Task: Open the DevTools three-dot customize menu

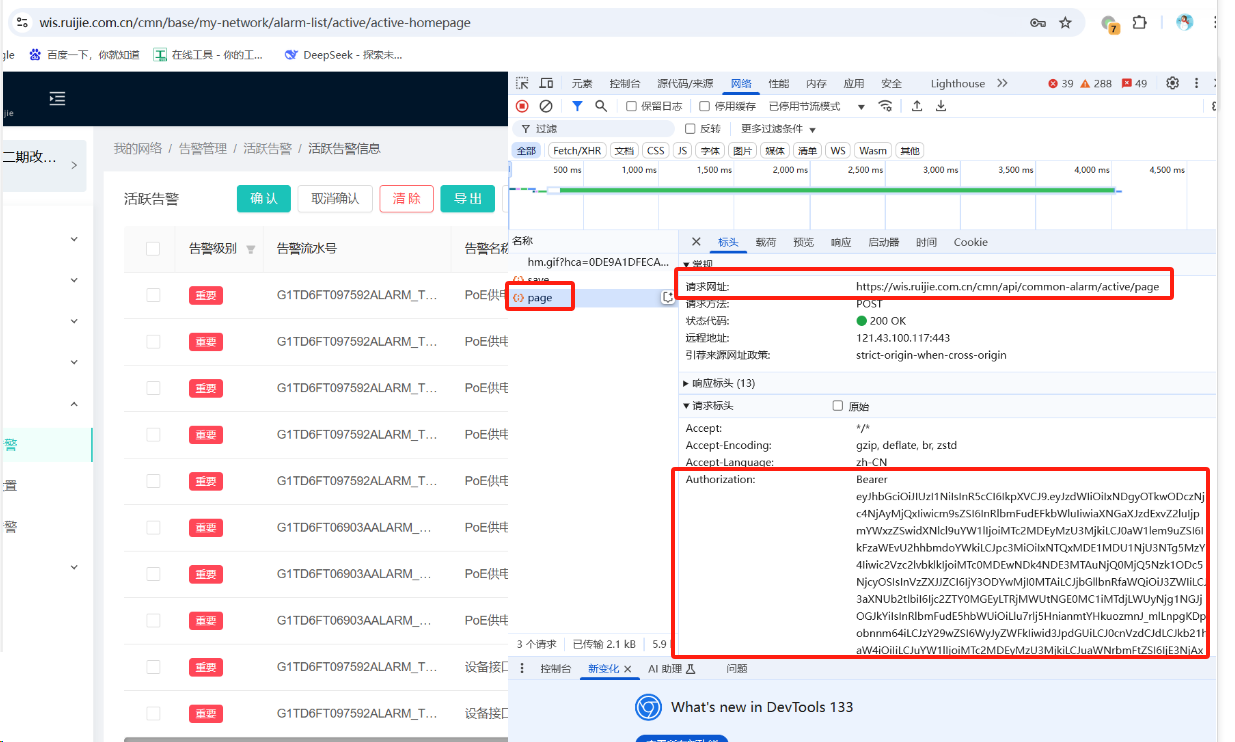Action: coord(1197,83)
